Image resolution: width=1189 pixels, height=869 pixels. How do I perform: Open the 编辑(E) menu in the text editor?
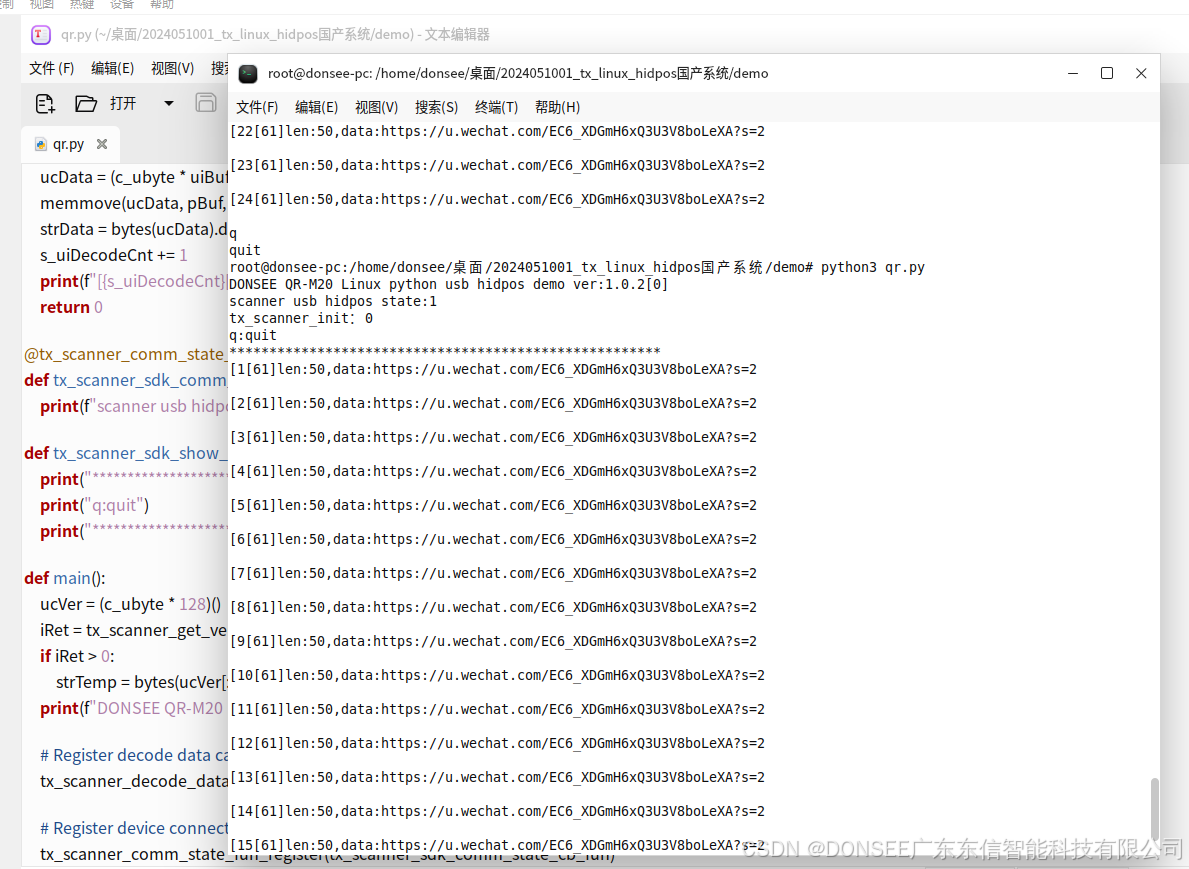112,68
